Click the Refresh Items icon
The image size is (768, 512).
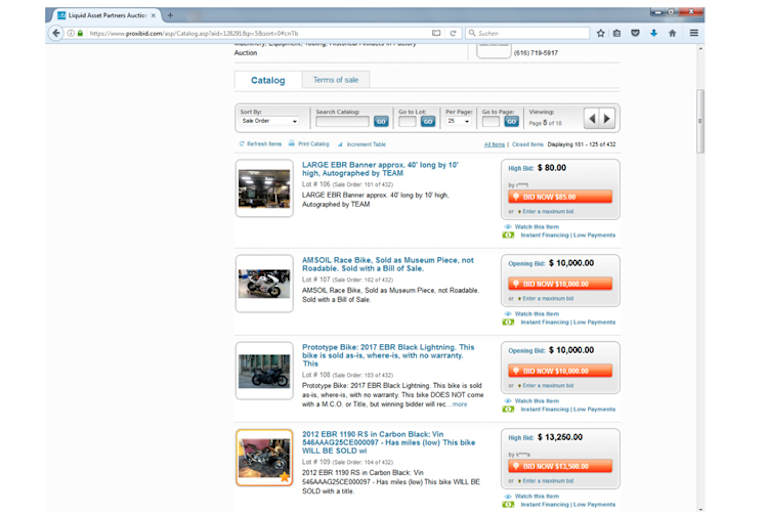click(x=242, y=144)
